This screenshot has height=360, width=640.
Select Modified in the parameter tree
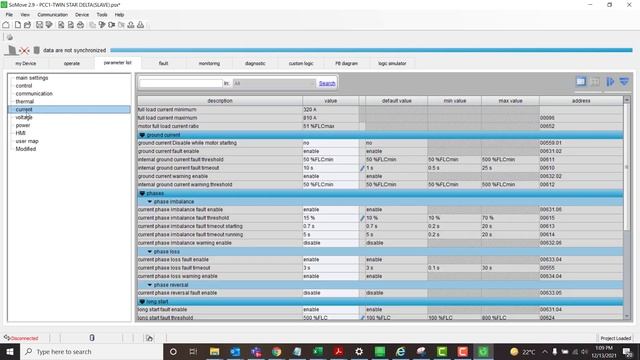coord(26,149)
